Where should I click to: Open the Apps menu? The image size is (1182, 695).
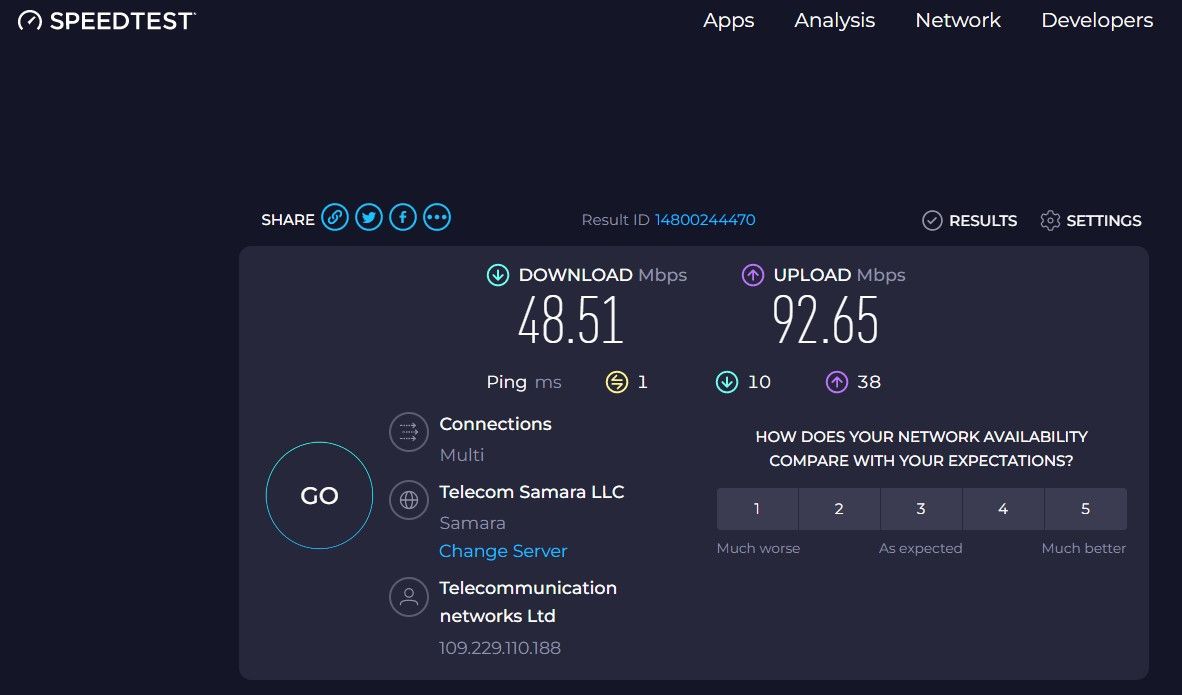point(728,21)
